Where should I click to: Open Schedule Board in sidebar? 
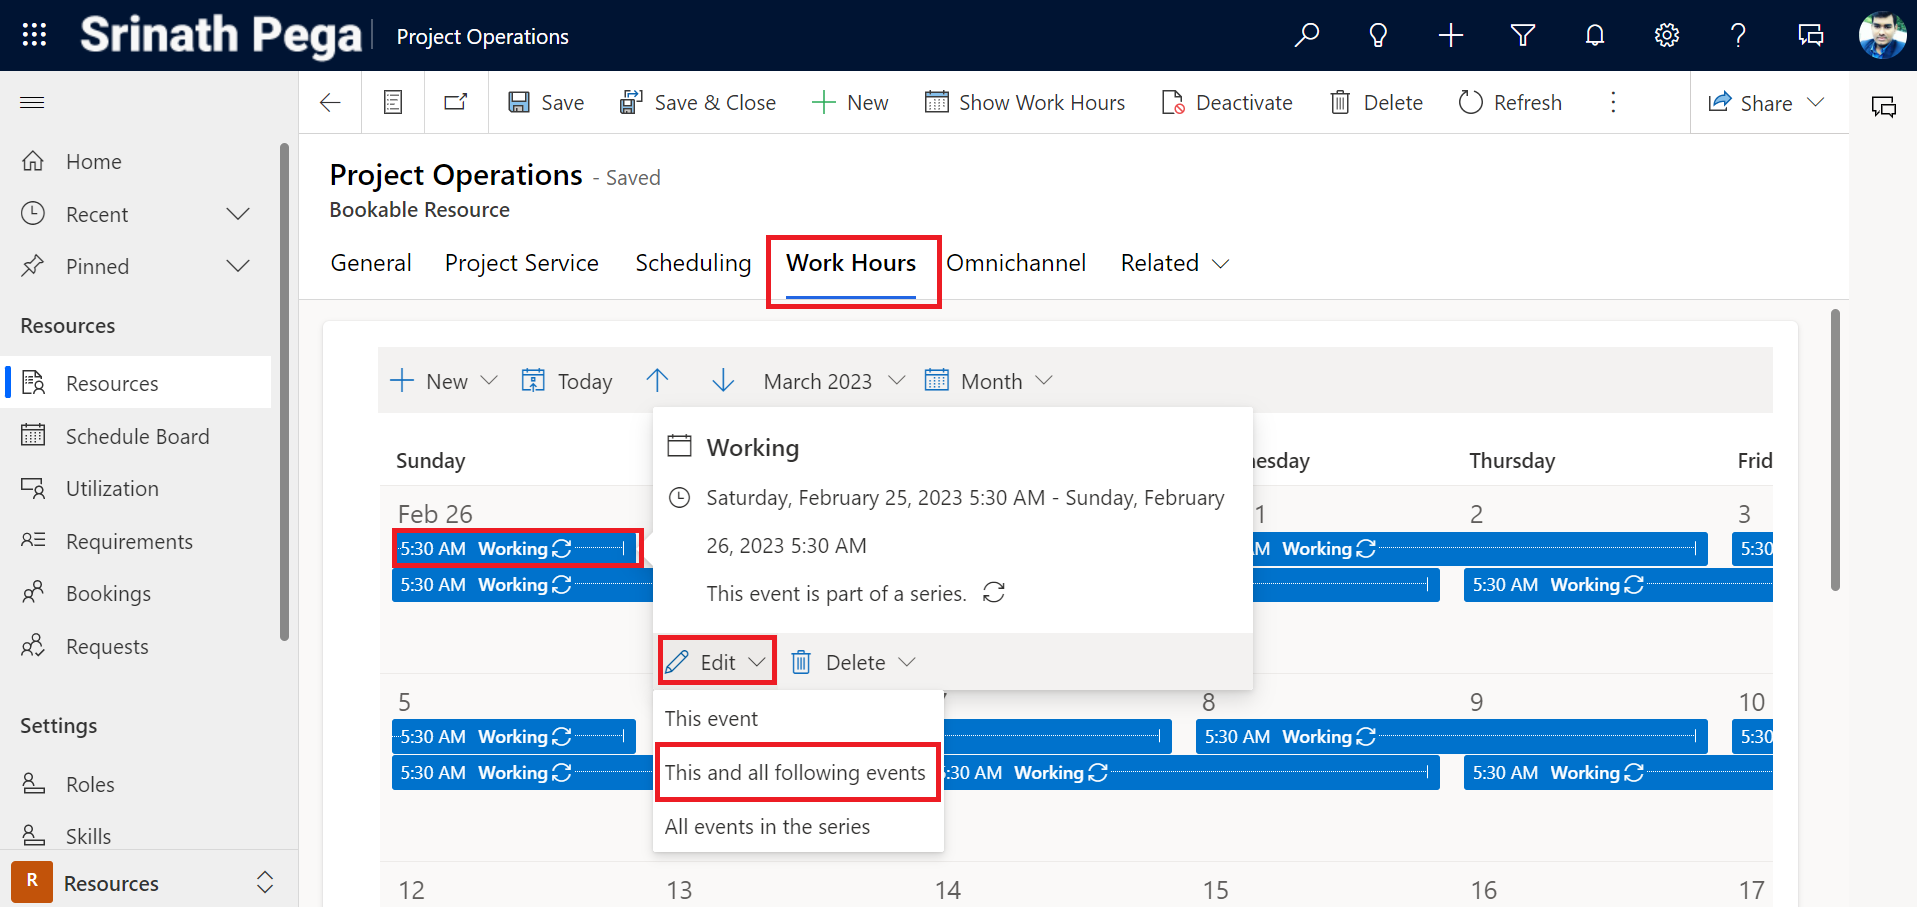click(x=137, y=436)
